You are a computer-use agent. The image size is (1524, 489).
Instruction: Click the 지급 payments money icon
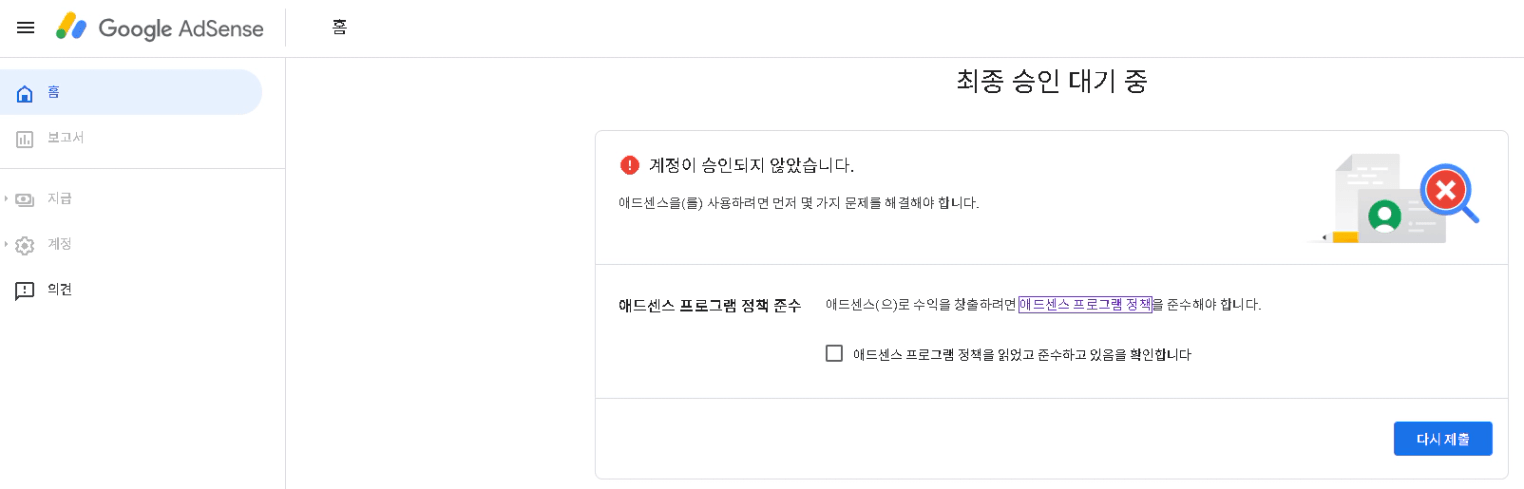pos(25,199)
